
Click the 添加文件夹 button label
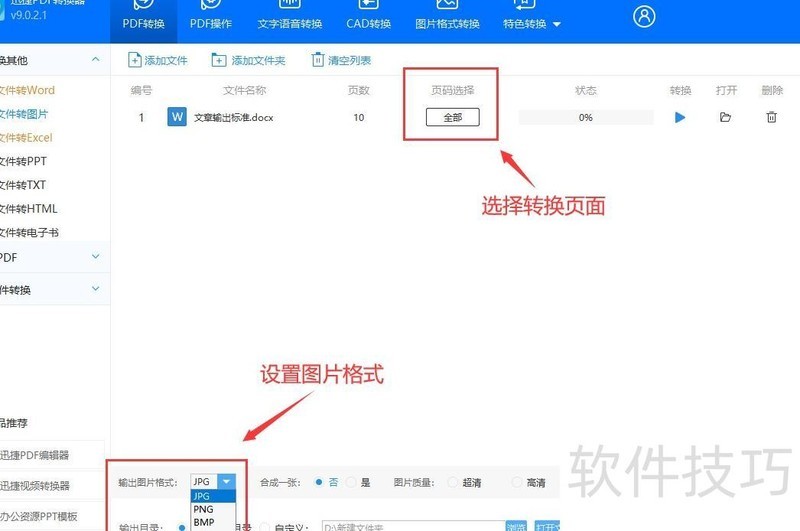(x=258, y=60)
